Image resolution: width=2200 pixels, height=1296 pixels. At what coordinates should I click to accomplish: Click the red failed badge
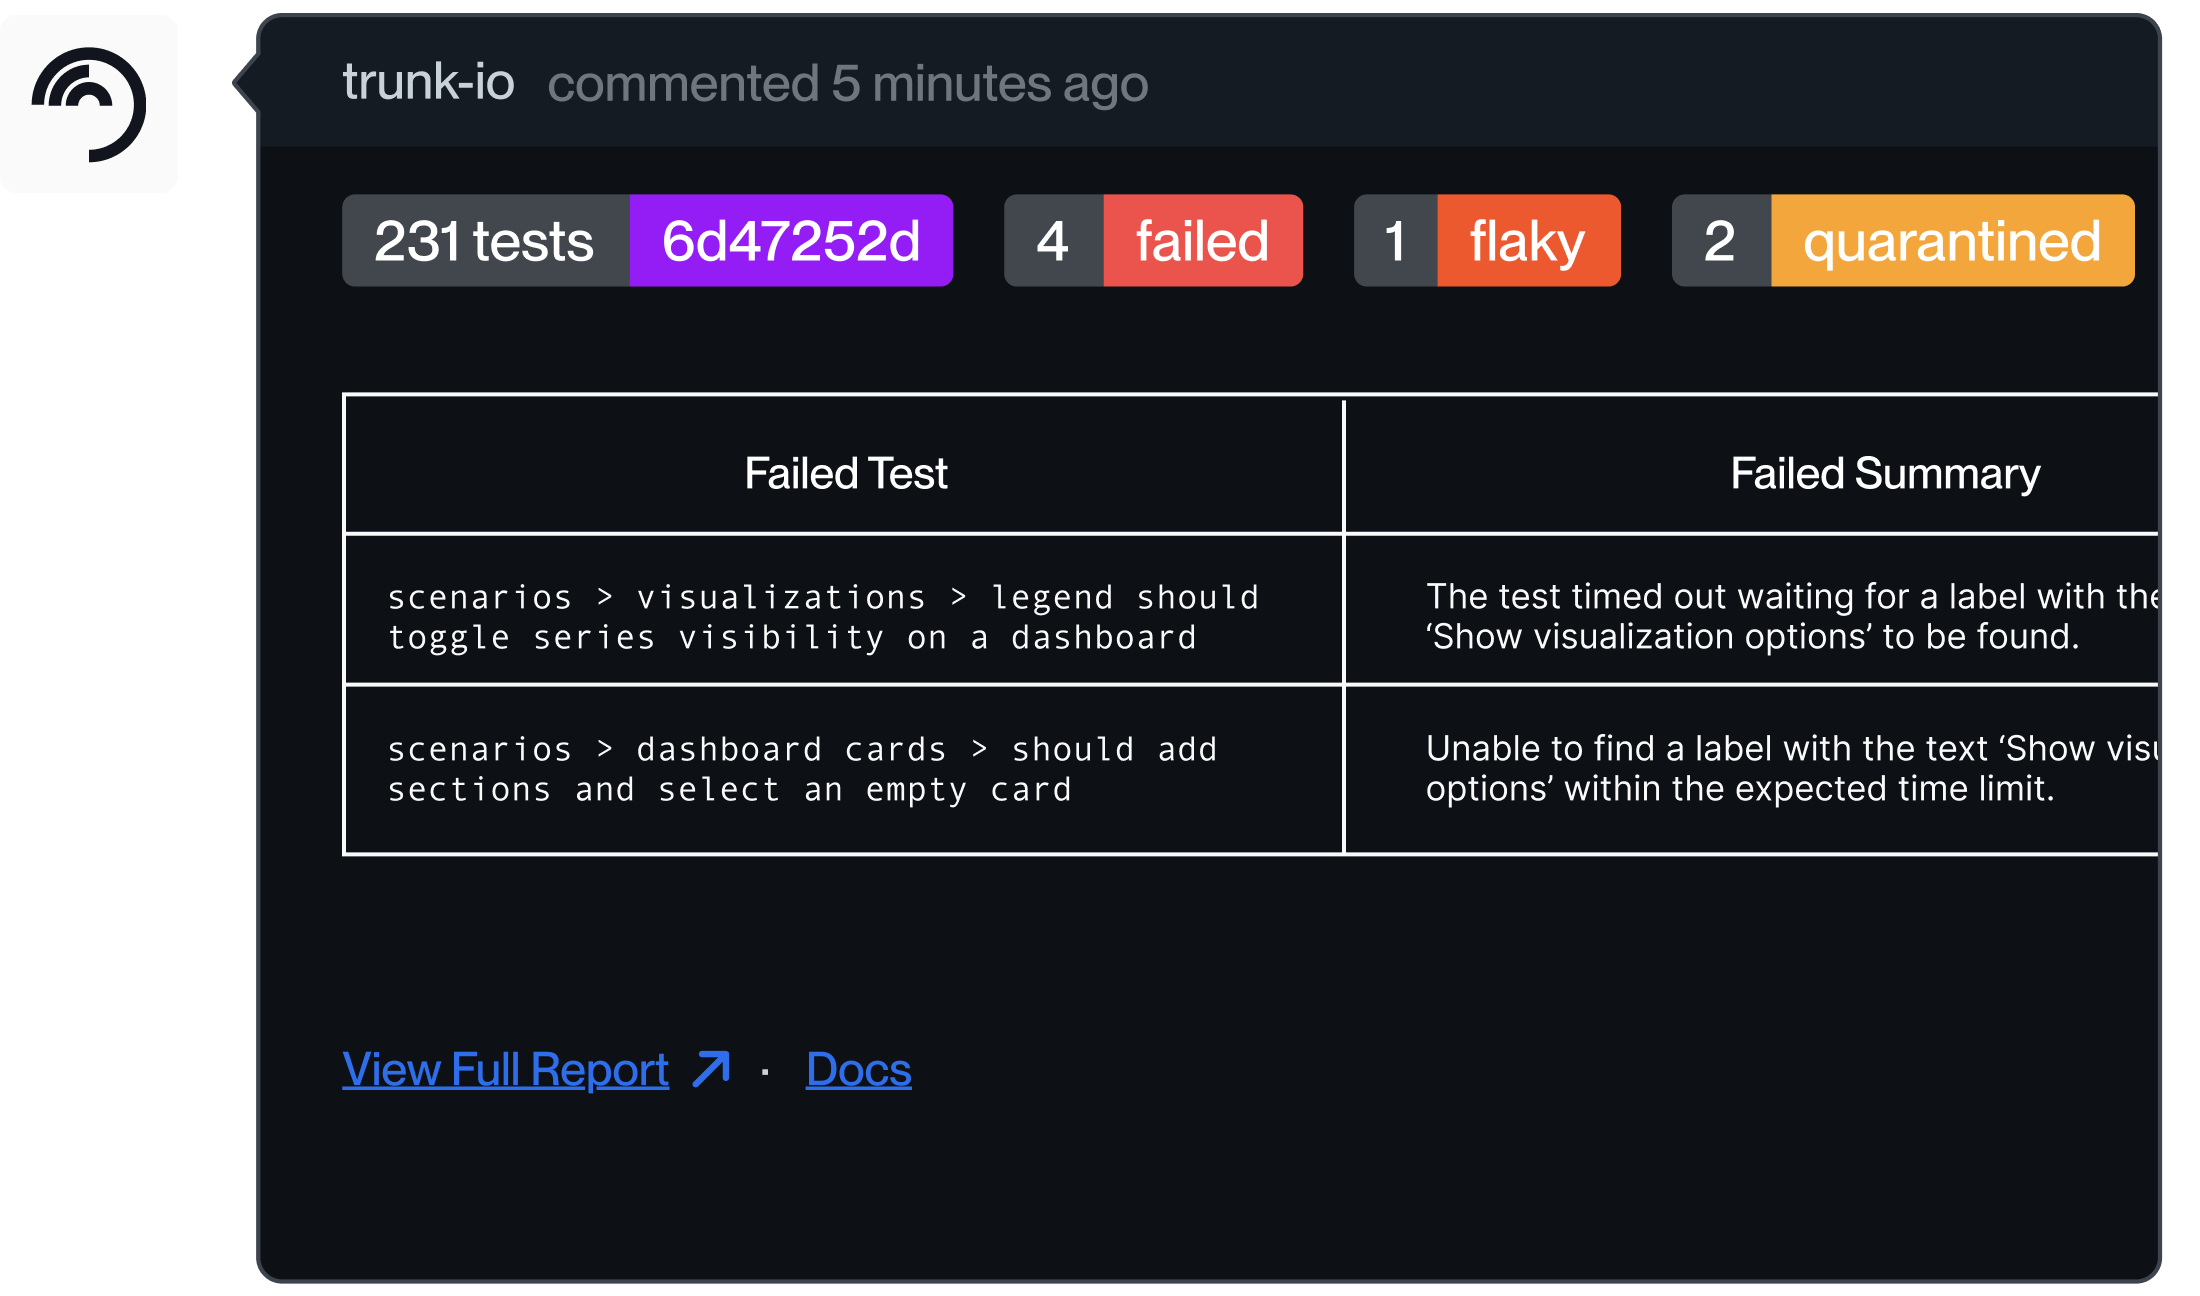click(1203, 241)
